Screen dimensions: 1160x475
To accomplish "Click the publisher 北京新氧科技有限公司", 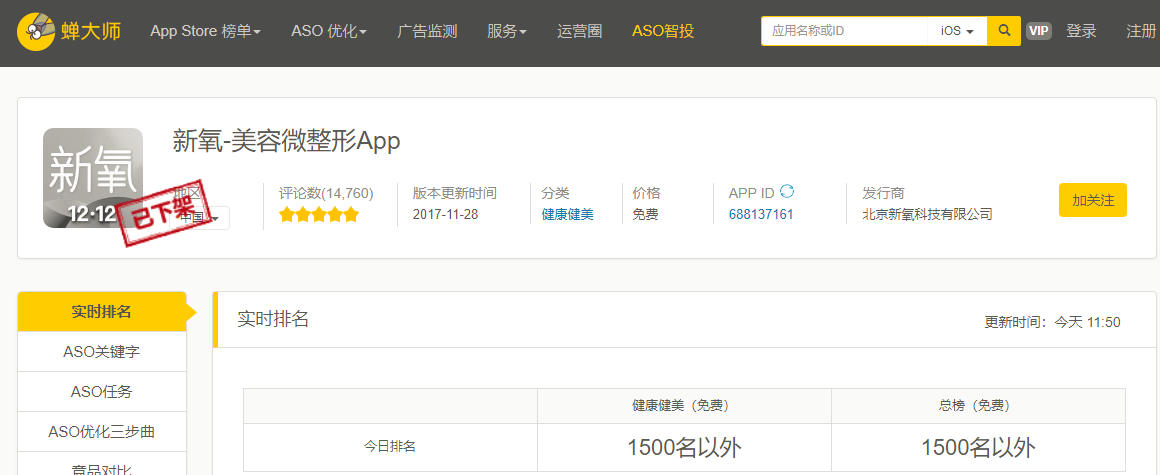I will click(927, 215).
